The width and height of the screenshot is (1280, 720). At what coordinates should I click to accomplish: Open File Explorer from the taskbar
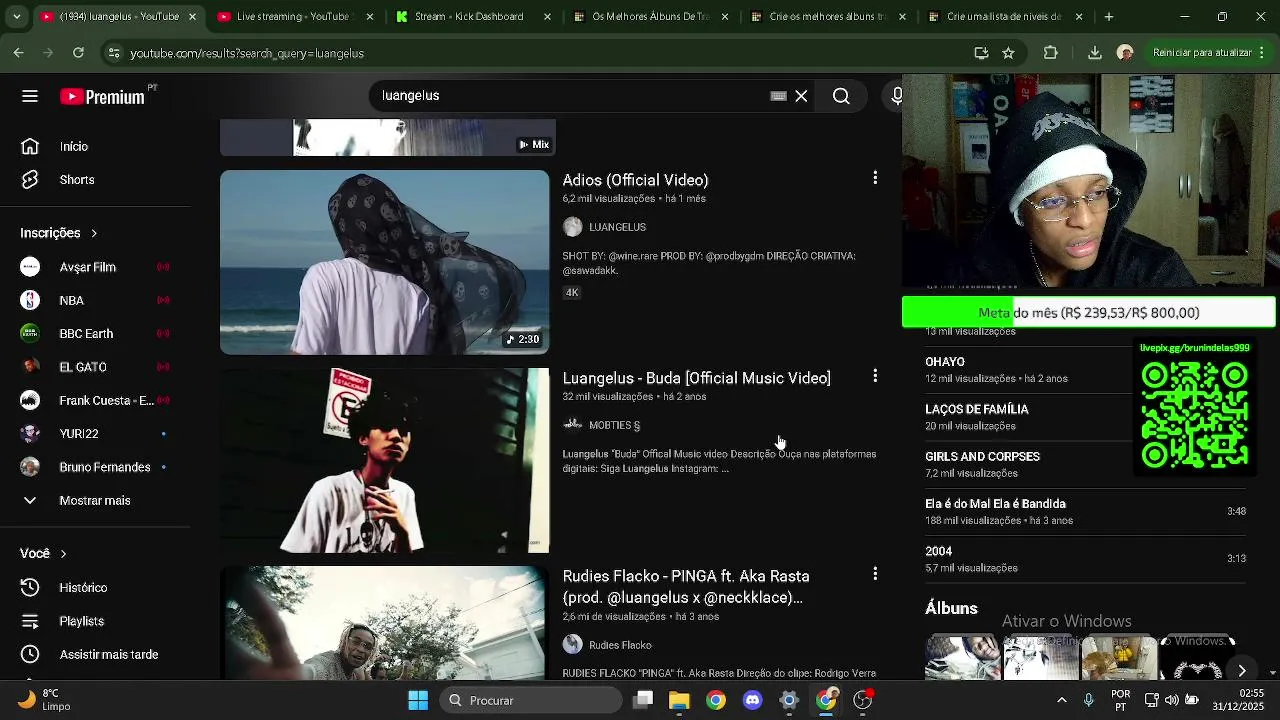(679, 700)
